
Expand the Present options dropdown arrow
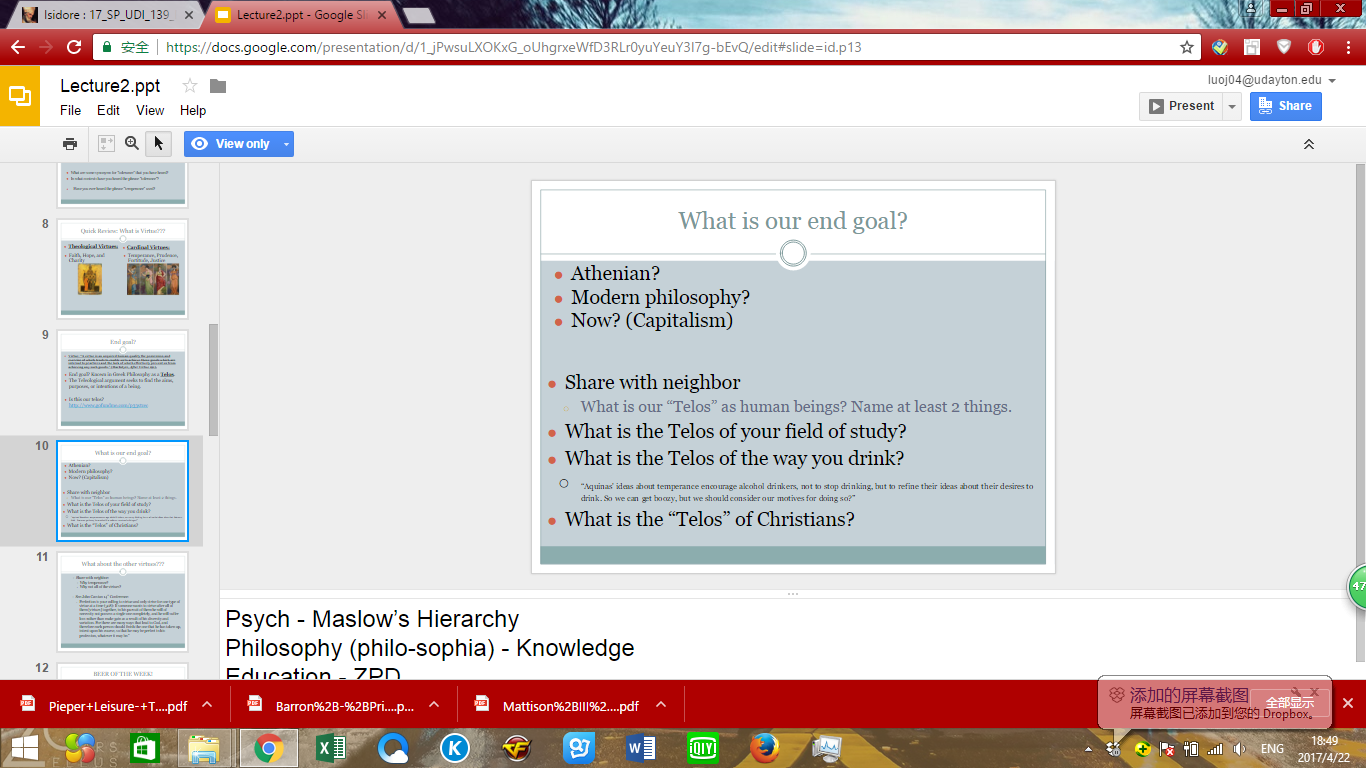click(1232, 106)
